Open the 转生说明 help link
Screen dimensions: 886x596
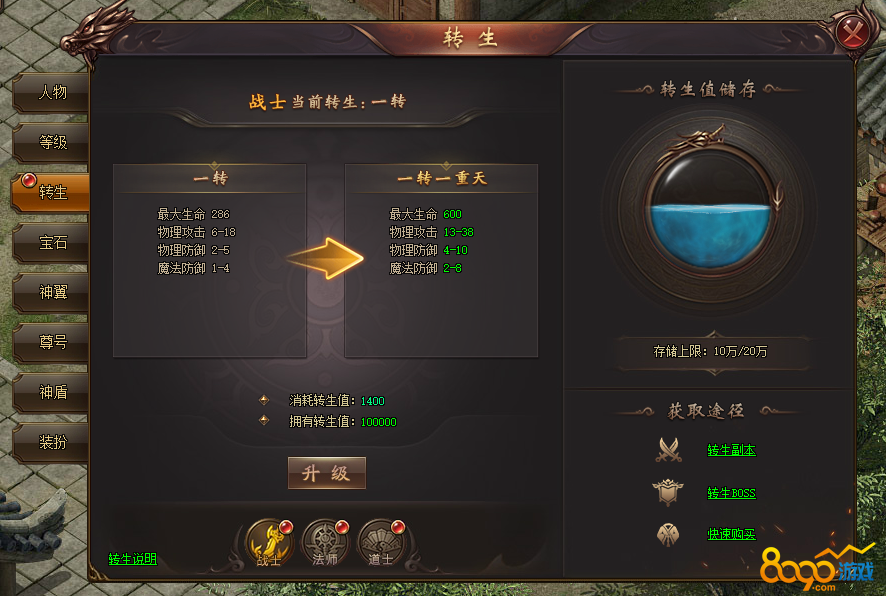tap(133, 559)
